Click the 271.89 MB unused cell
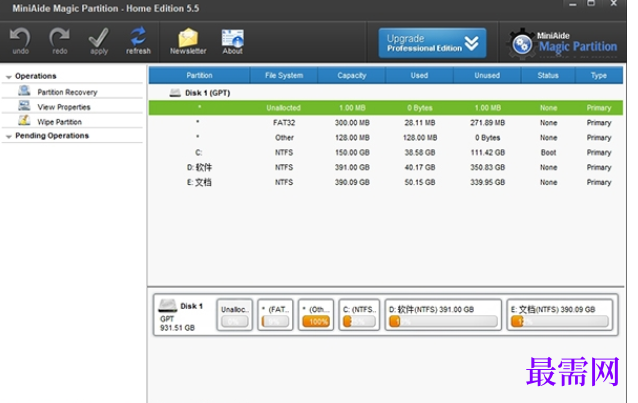Image resolution: width=638 pixels, height=403 pixels. pyautogui.click(x=487, y=123)
